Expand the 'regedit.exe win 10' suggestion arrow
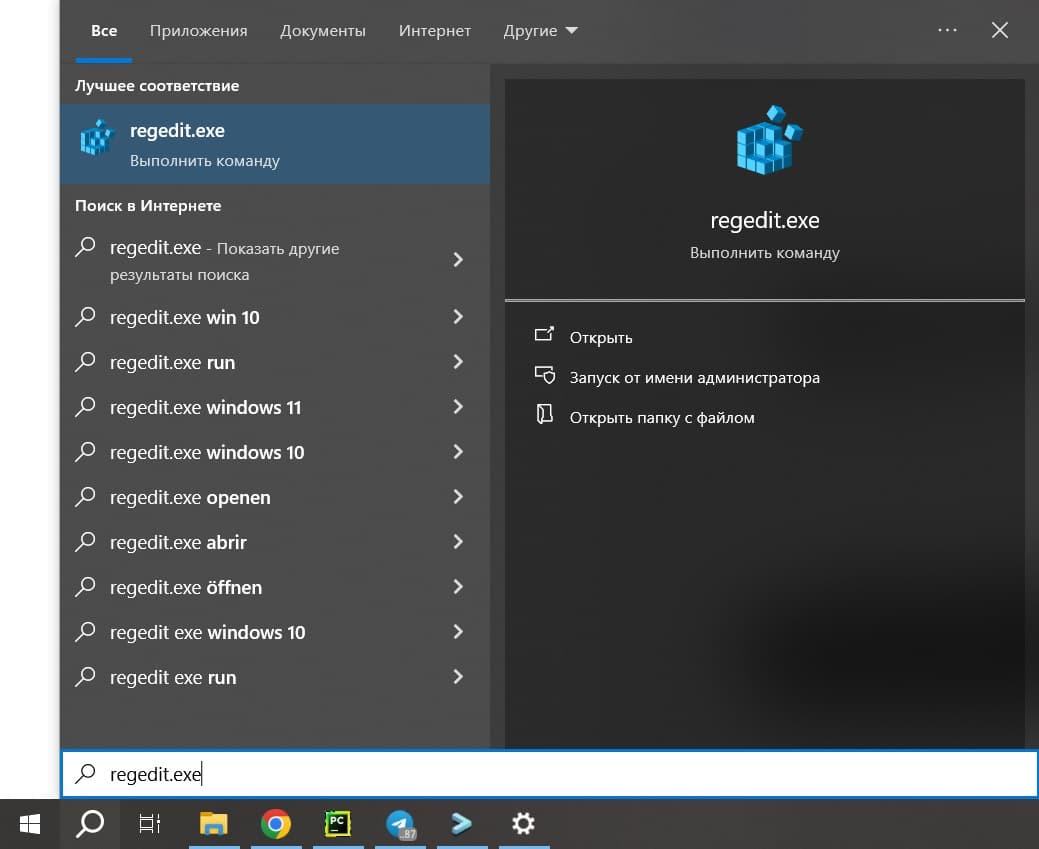 458,317
